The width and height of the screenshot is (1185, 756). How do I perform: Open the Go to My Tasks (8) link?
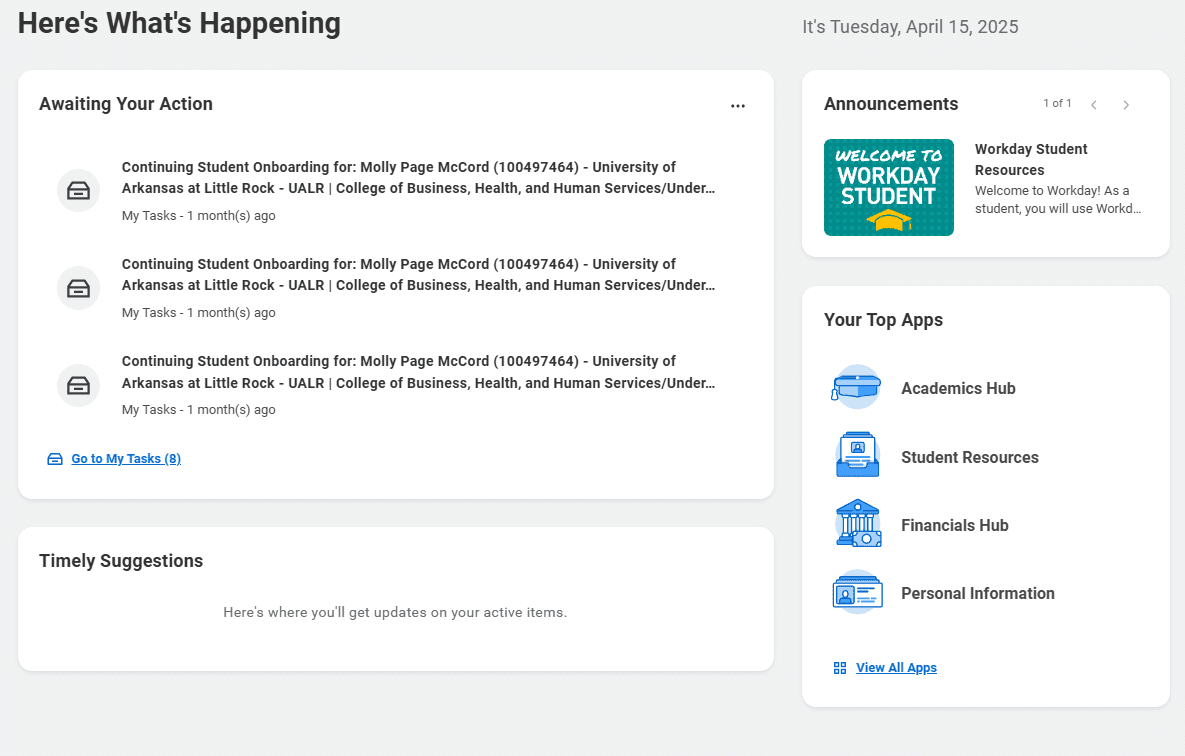coord(126,459)
